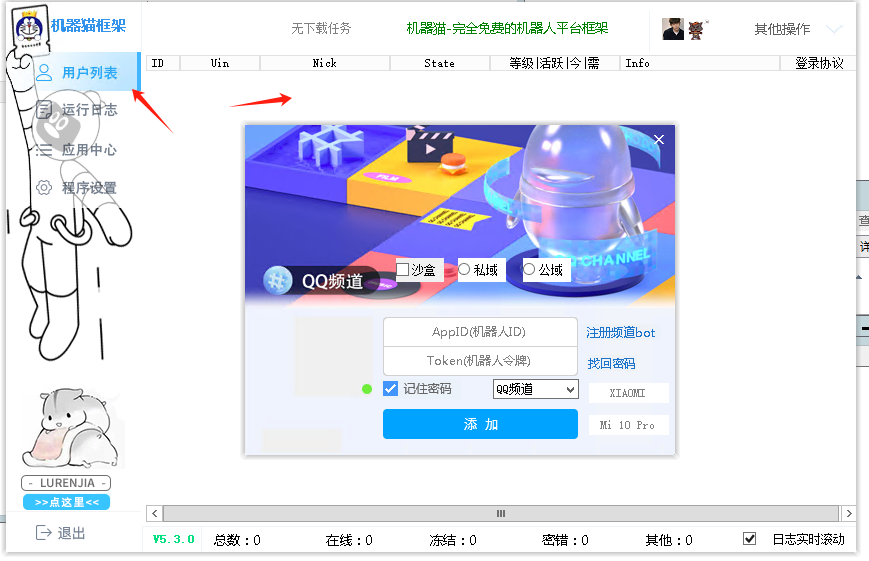Click the LURENJIA label badge
Screen dimensions: 869x561
66,483
